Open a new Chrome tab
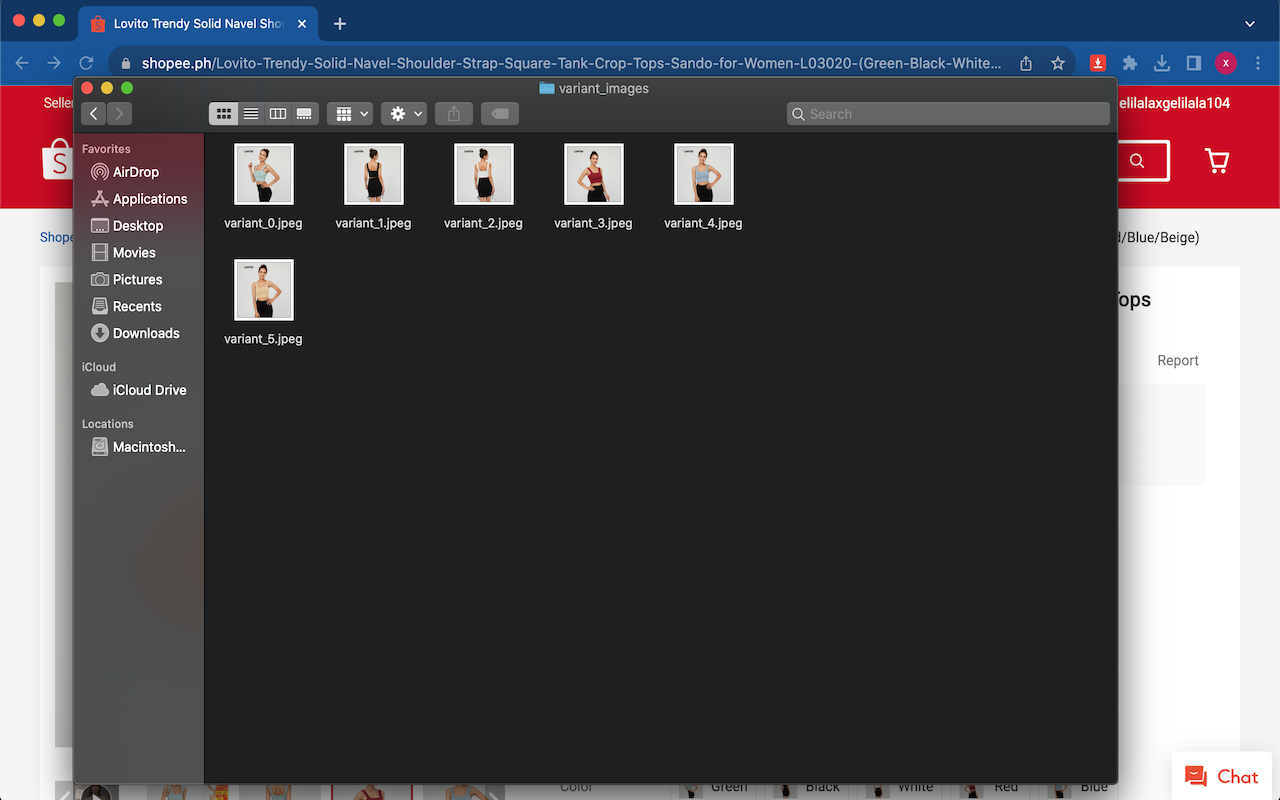Viewport: 1280px width, 800px height. (340, 23)
